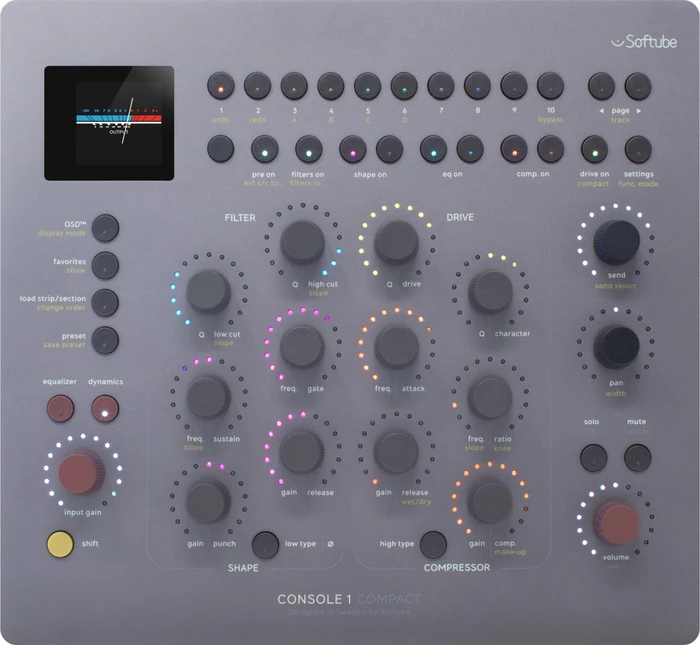Image resolution: width=700 pixels, height=645 pixels.
Task: Click the gain / release wet/dry knob
Action: 396,451
